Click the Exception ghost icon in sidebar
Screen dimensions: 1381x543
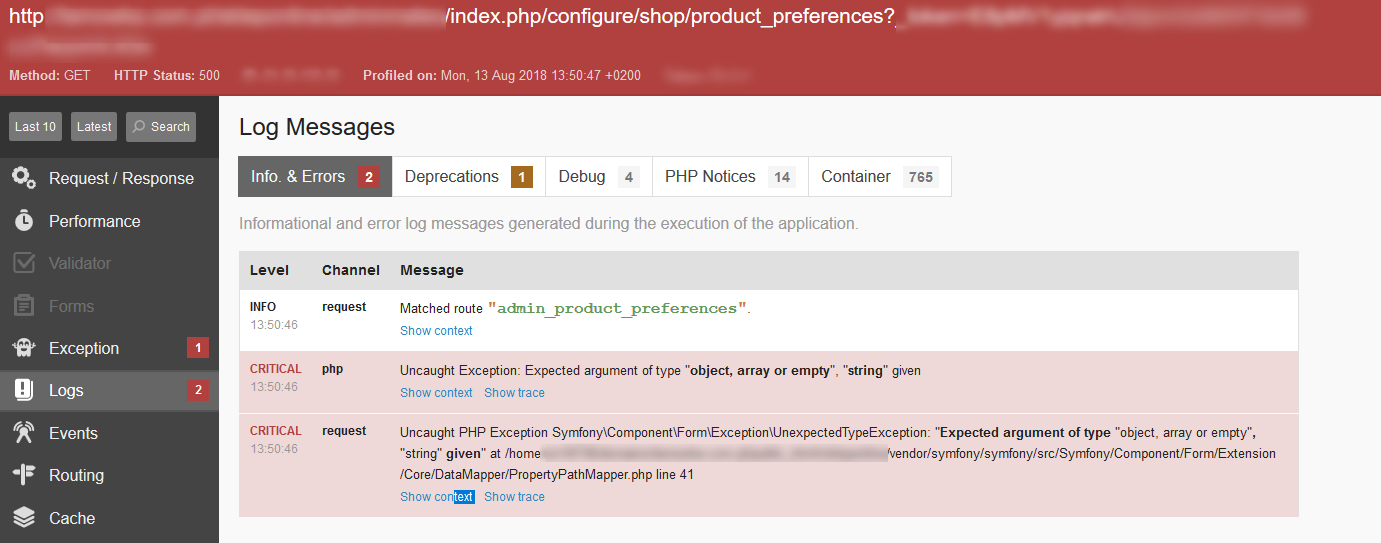(24, 348)
